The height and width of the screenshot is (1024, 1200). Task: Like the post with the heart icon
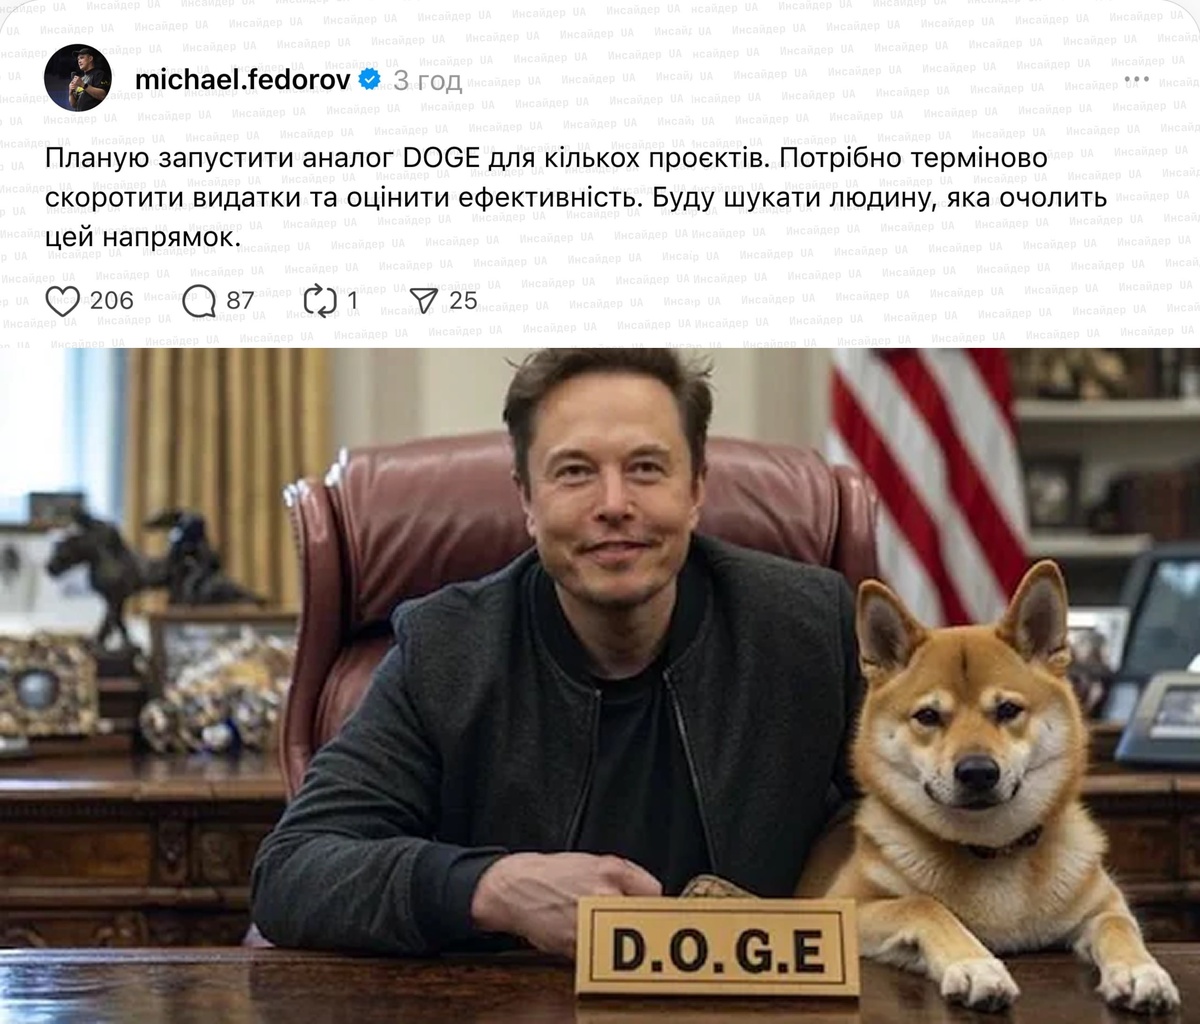point(63,300)
